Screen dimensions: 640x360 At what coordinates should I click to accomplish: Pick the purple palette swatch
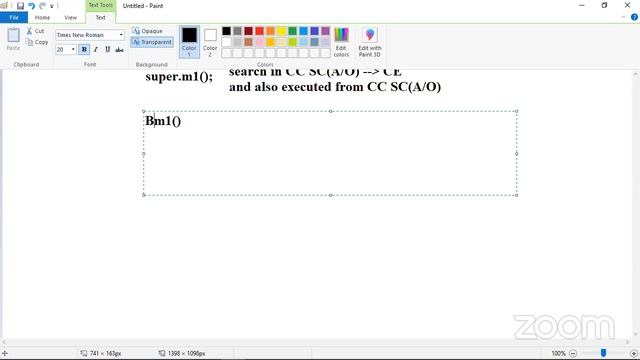point(326,31)
